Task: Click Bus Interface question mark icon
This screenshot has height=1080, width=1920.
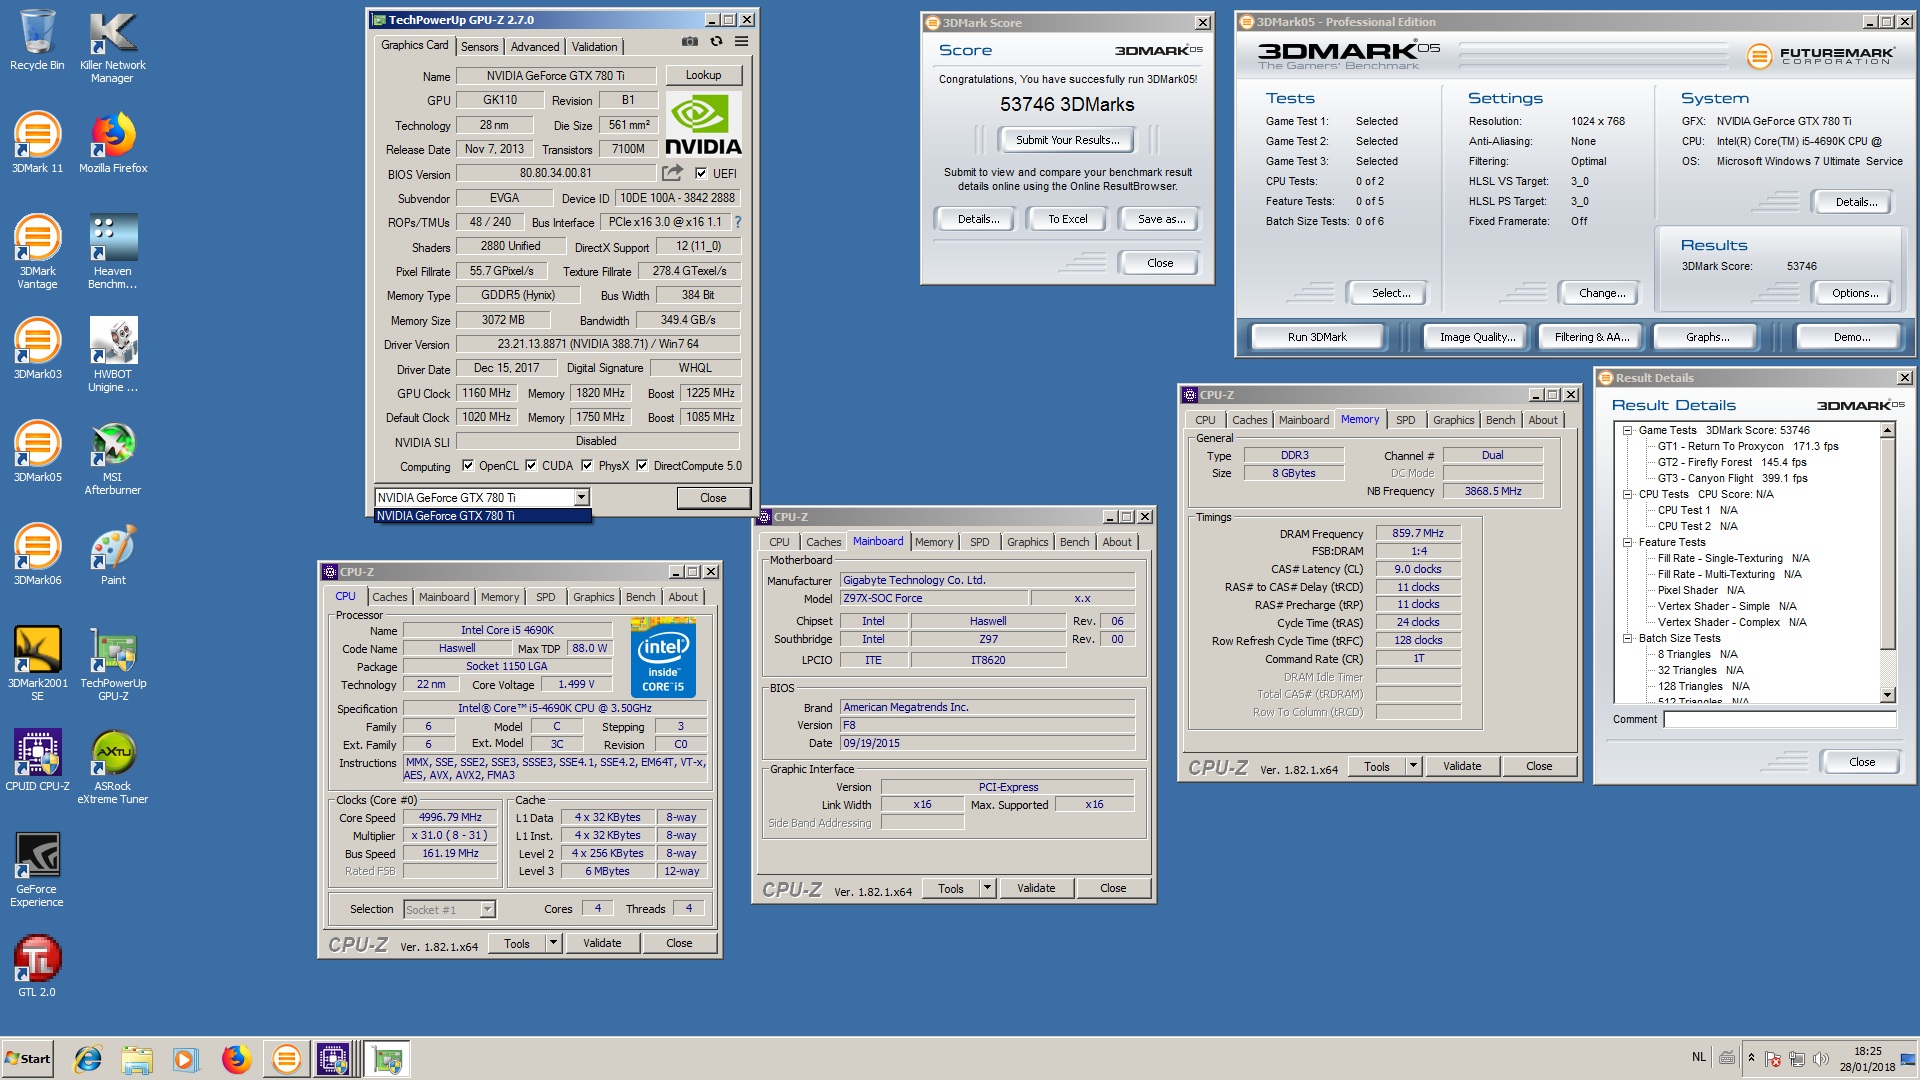Action: [738, 222]
